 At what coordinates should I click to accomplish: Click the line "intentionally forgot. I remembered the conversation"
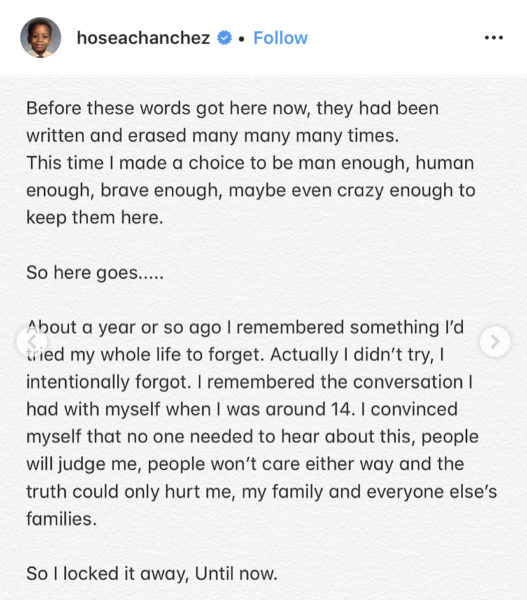tap(250, 382)
